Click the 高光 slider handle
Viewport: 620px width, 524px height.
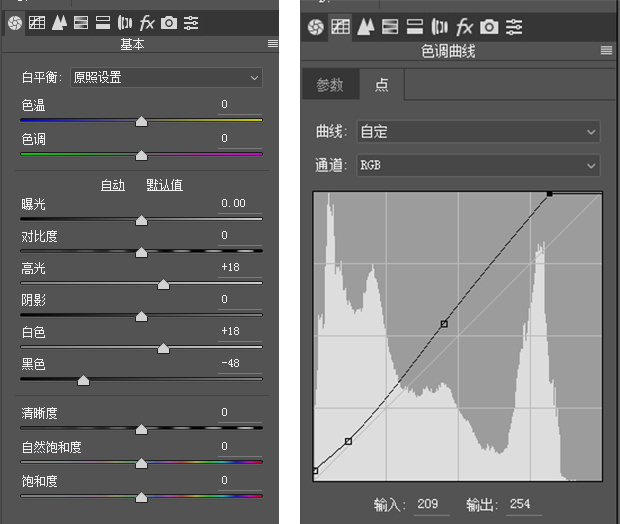coord(163,284)
